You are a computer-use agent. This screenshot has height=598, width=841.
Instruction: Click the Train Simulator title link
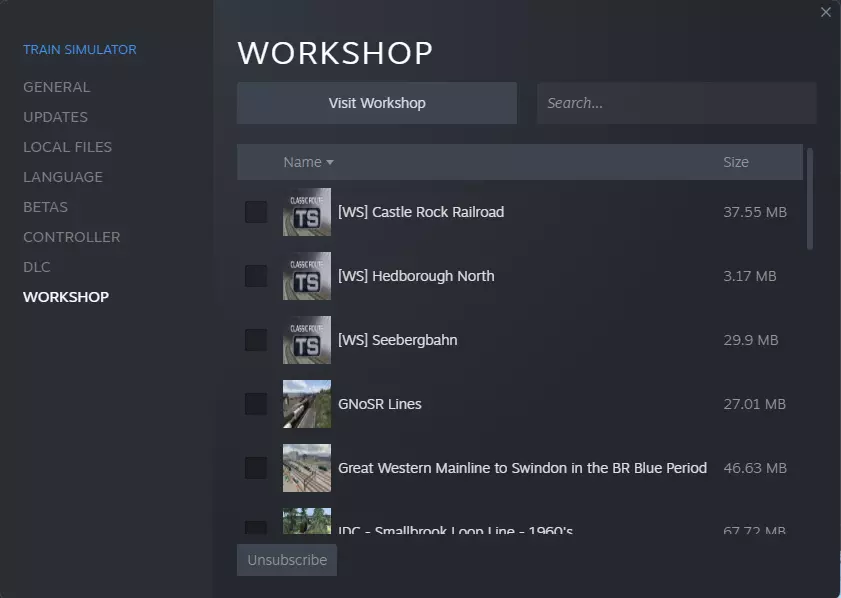(80, 49)
